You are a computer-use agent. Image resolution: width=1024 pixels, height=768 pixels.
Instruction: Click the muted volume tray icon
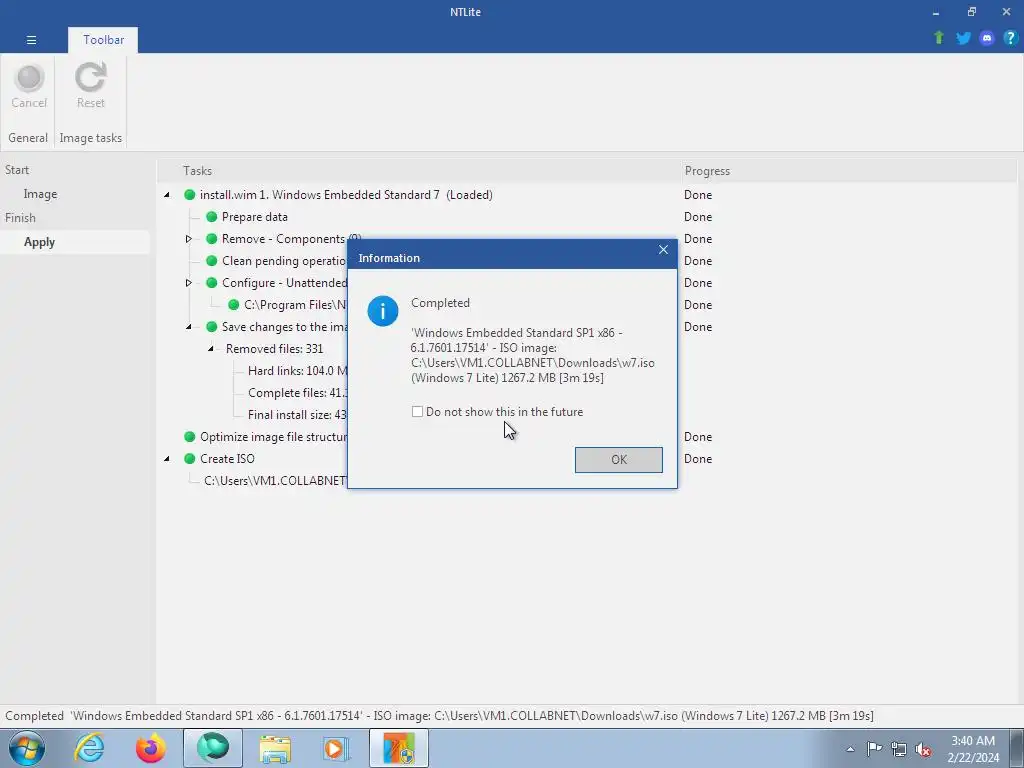tap(923, 748)
